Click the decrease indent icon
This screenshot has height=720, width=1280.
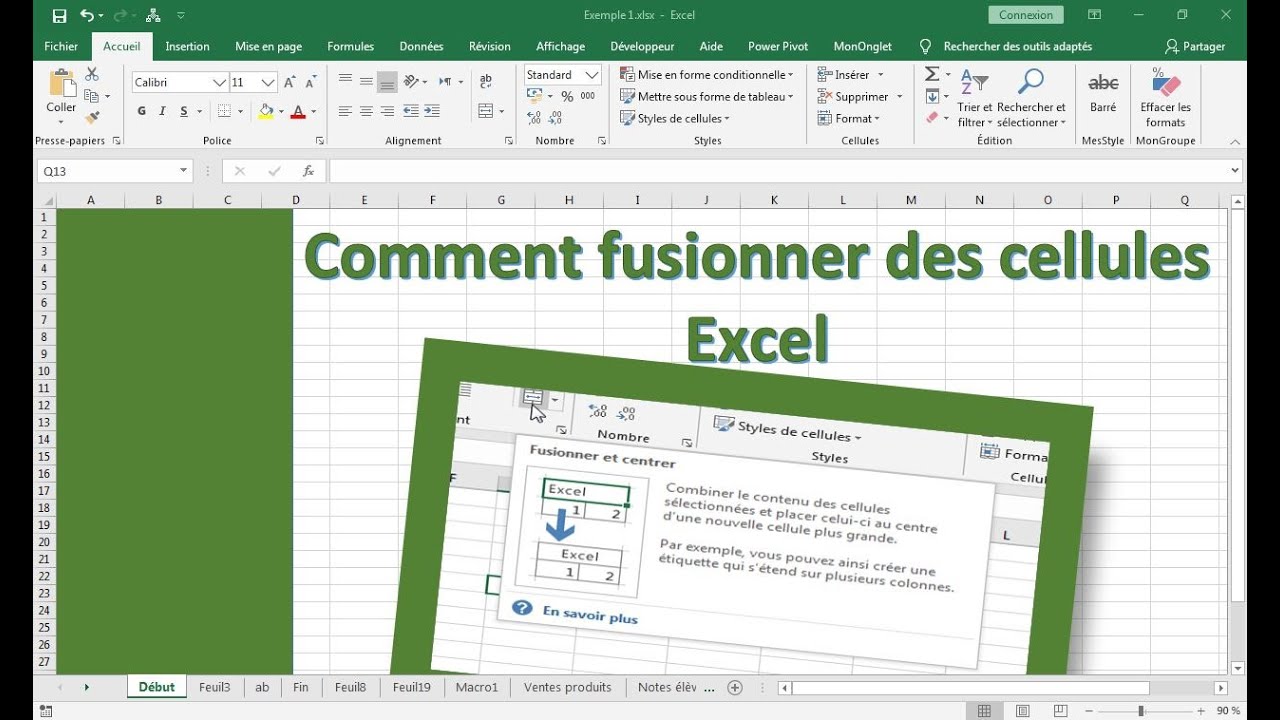(411, 111)
